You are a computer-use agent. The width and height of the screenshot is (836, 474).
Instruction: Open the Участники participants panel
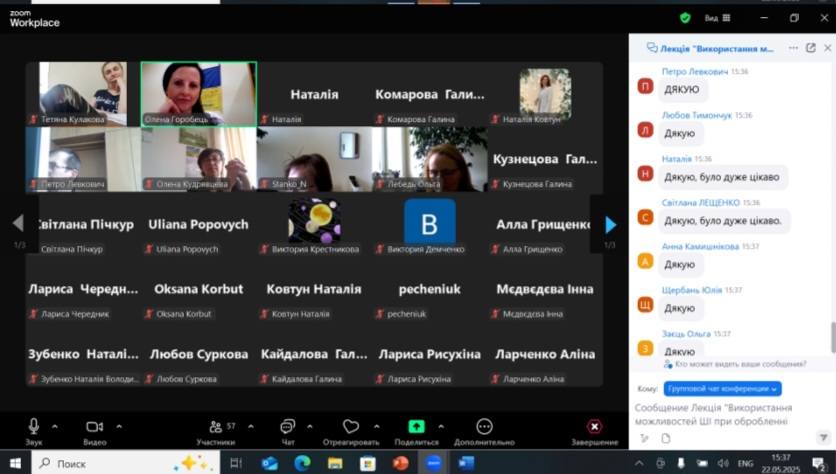(x=215, y=427)
